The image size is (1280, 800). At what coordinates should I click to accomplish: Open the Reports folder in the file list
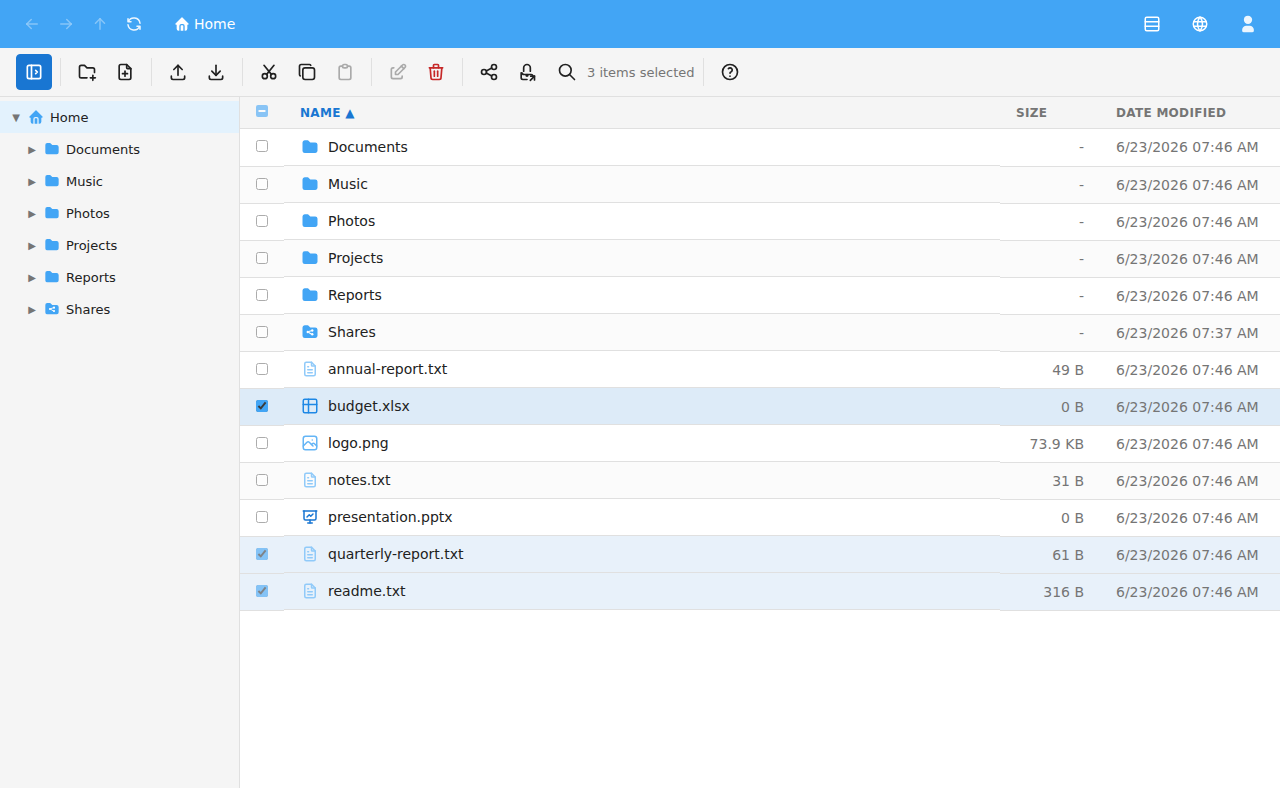tap(355, 295)
